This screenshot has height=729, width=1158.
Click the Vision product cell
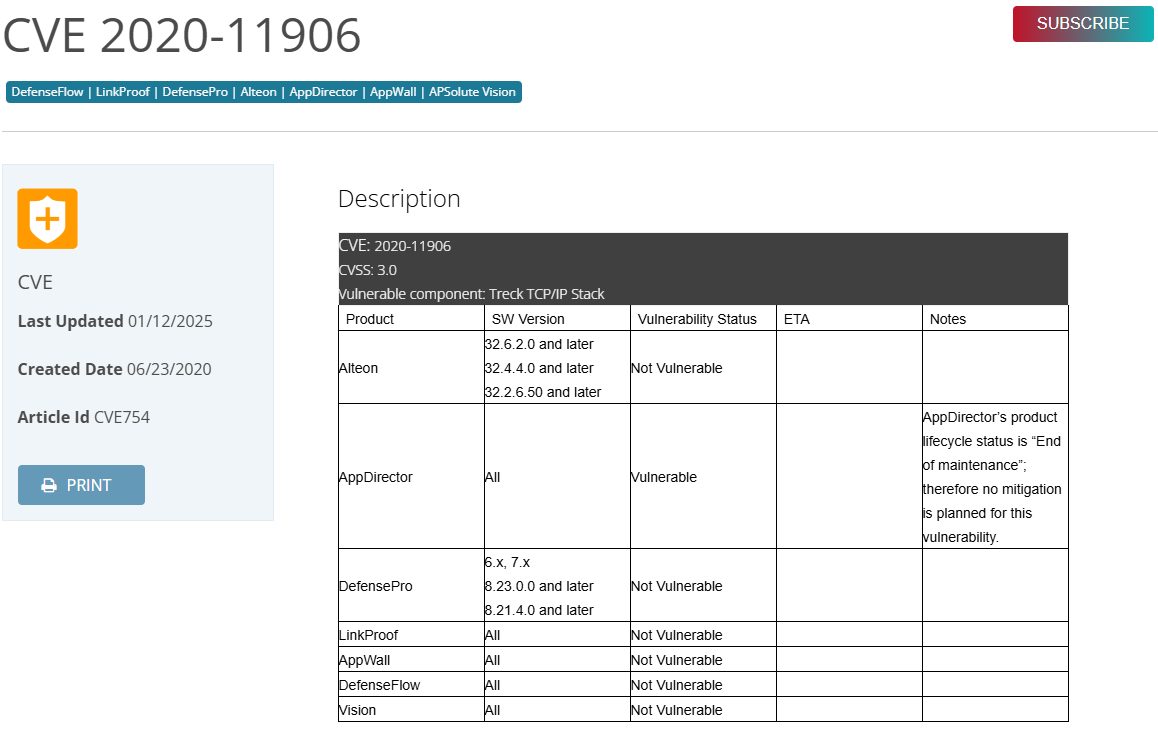click(x=411, y=710)
